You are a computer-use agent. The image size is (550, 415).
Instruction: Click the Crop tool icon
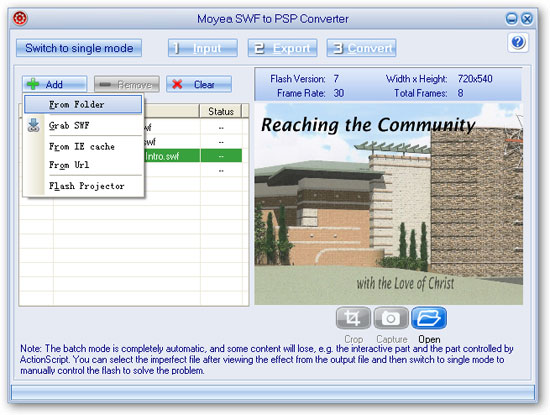[353, 318]
